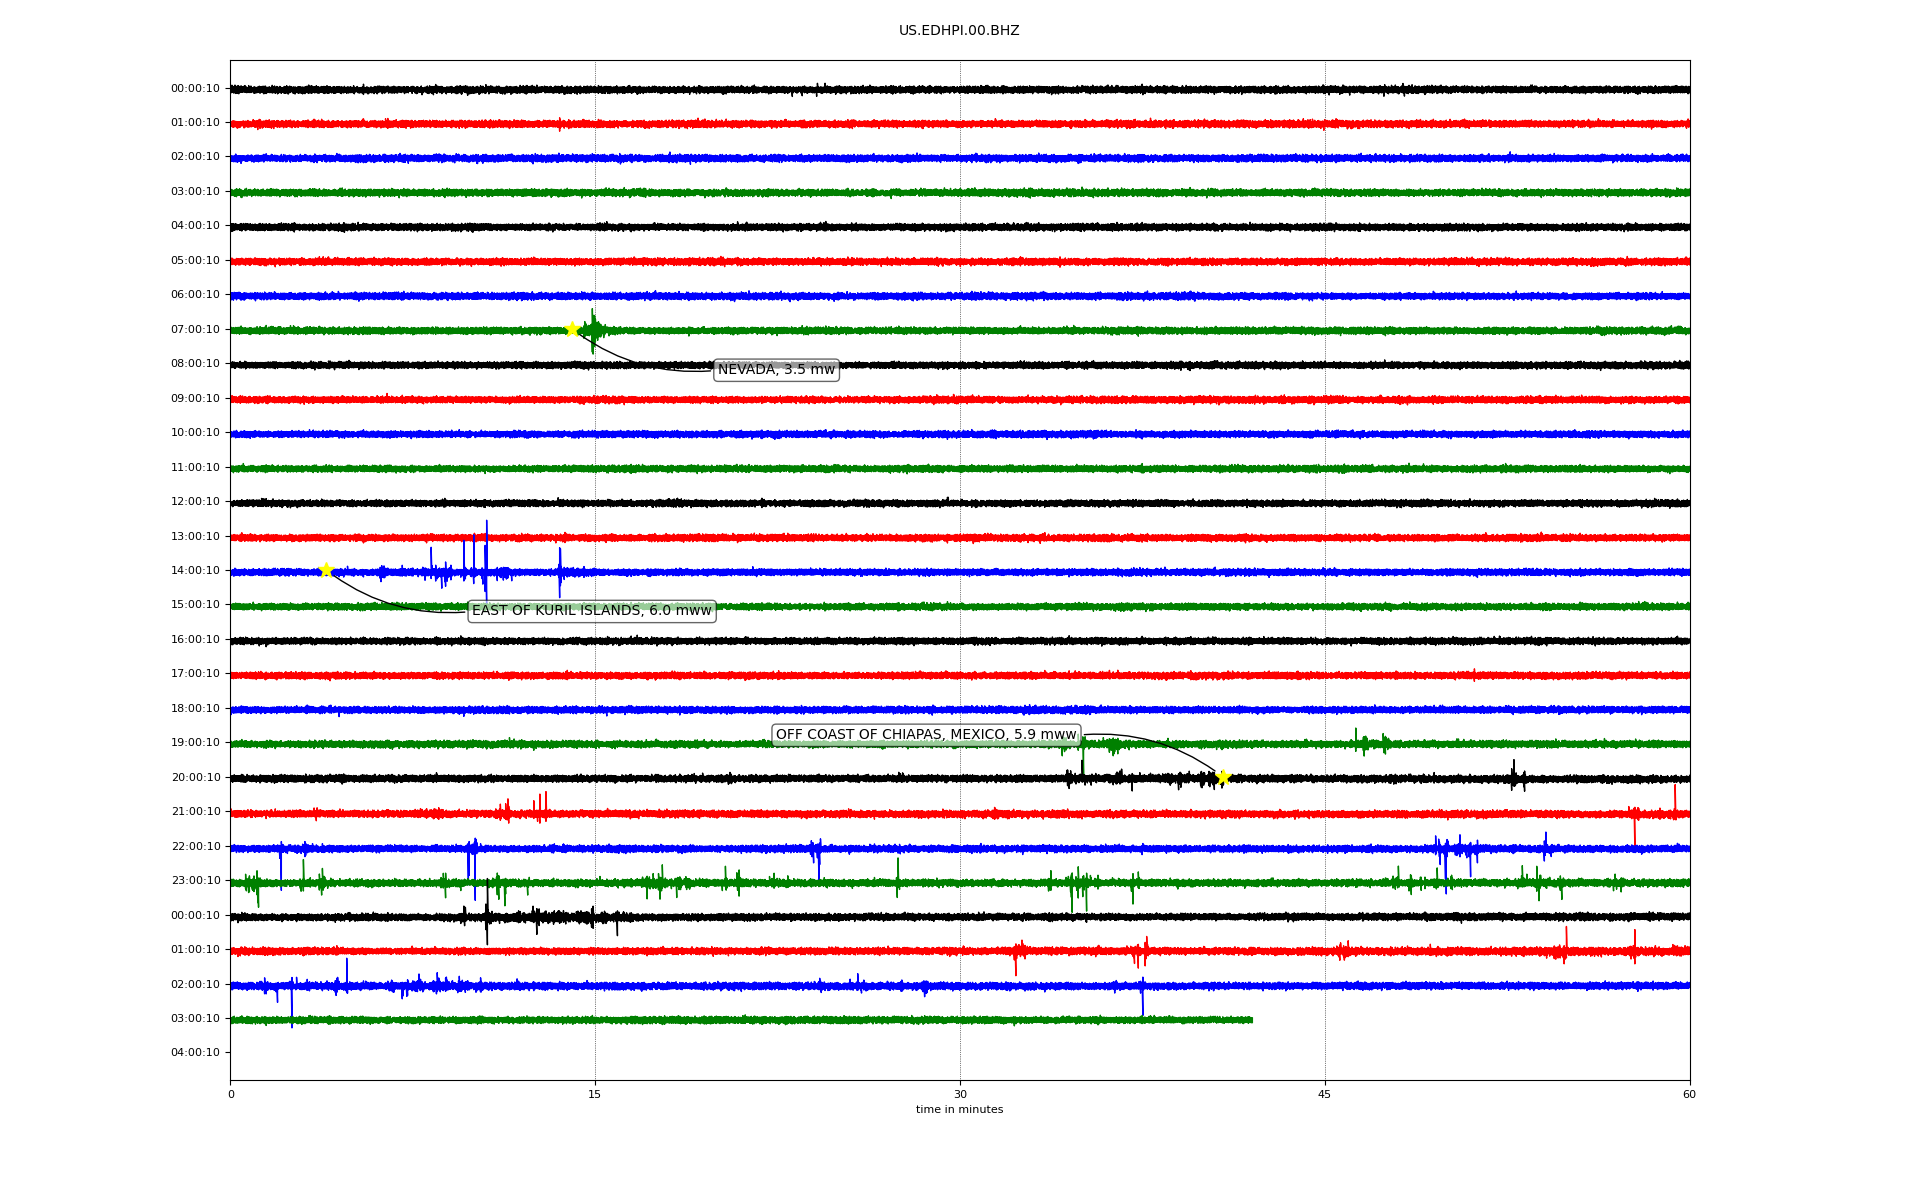Click the 12:00:10 time row label
The width and height of the screenshot is (1920, 1200).
[195, 501]
